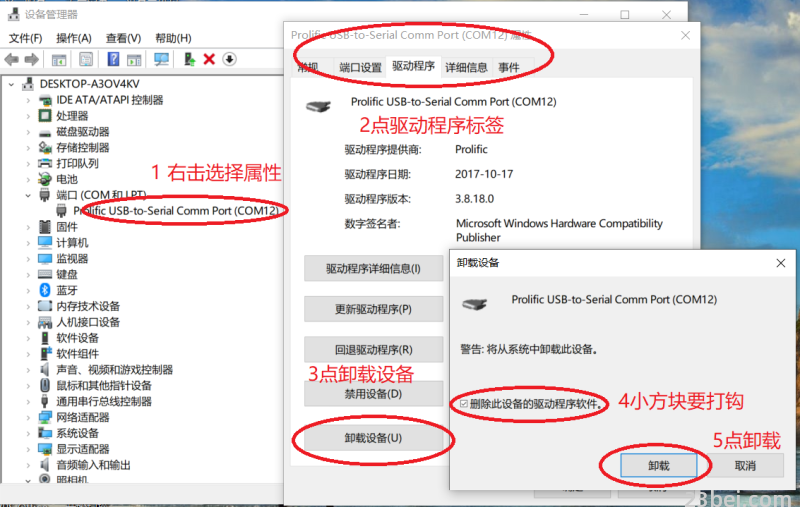The image size is (800, 507).
Task: Click the toolbar icon right of the blue Help icon
Action: click(134, 60)
